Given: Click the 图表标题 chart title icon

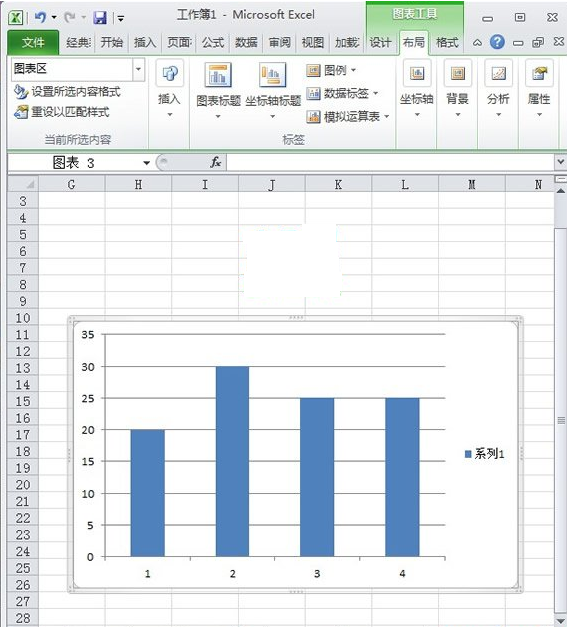Looking at the screenshot, I should click(x=218, y=75).
